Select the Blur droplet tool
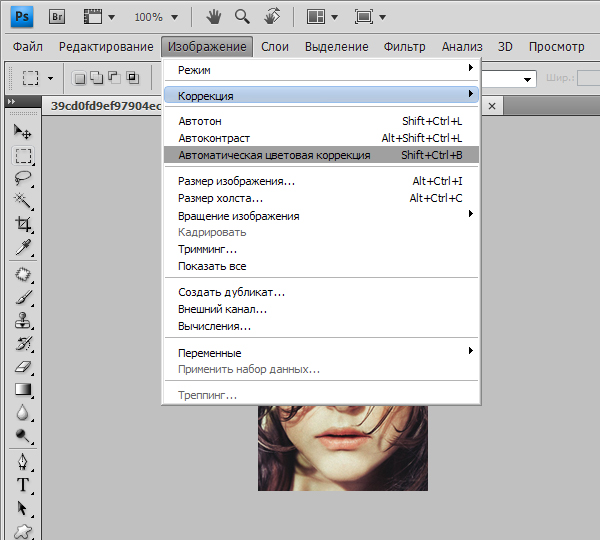The height and width of the screenshot is (540, 600). coord(23,413)
